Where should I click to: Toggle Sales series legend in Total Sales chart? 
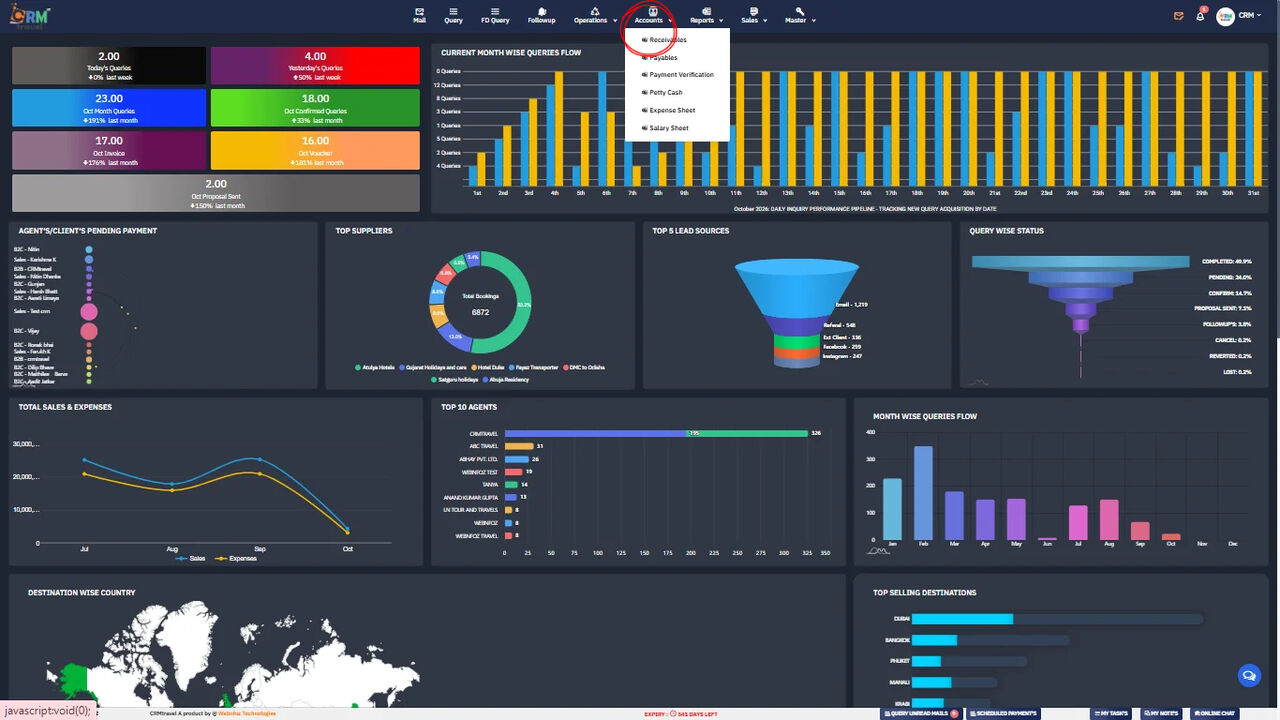190,558
